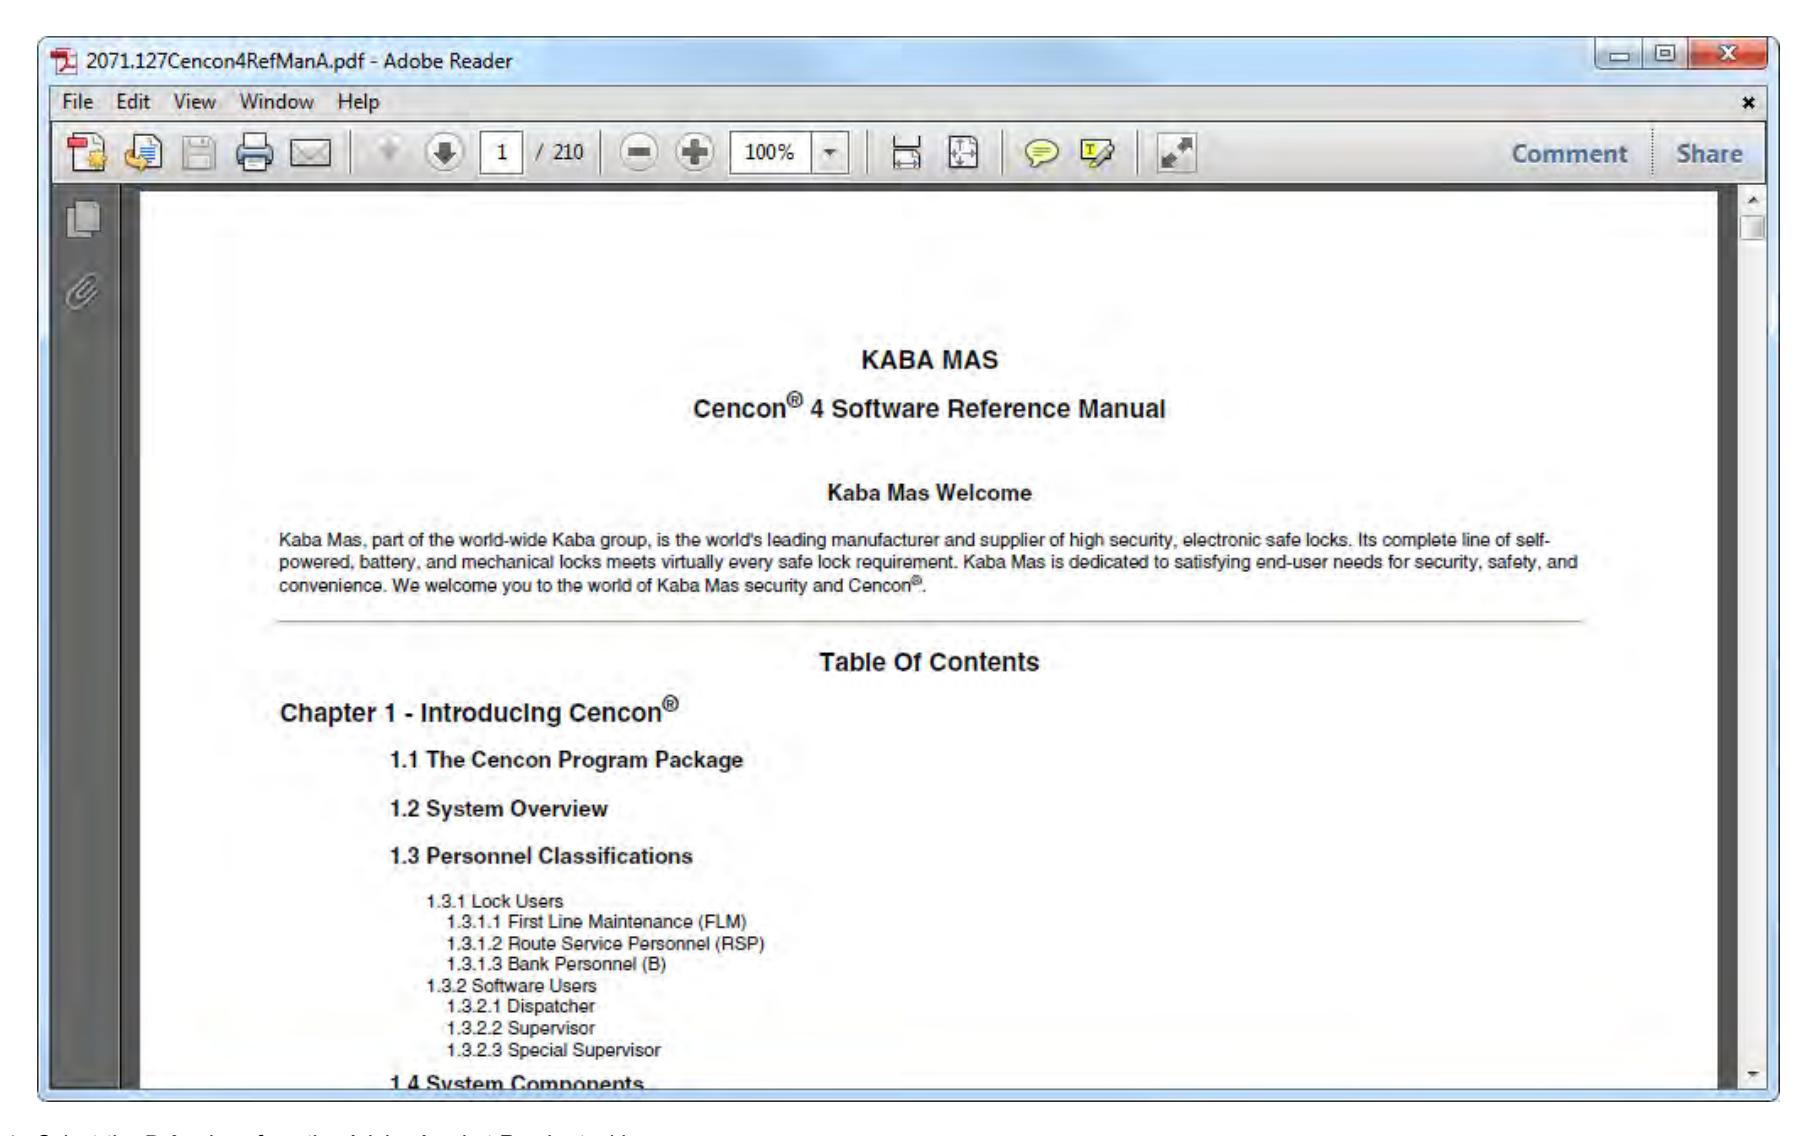Open the View menu

[194, 102]
